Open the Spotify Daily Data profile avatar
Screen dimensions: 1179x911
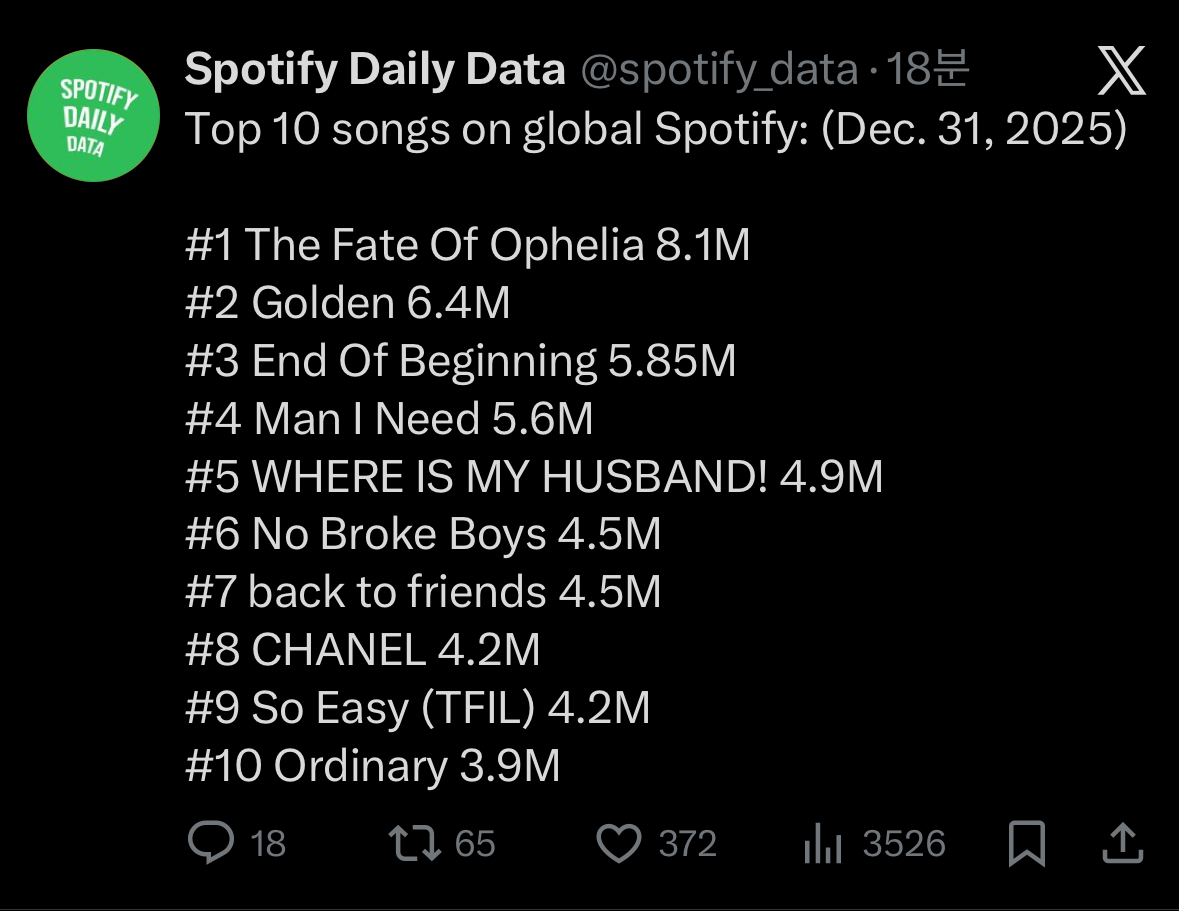(x=93, y=115)
